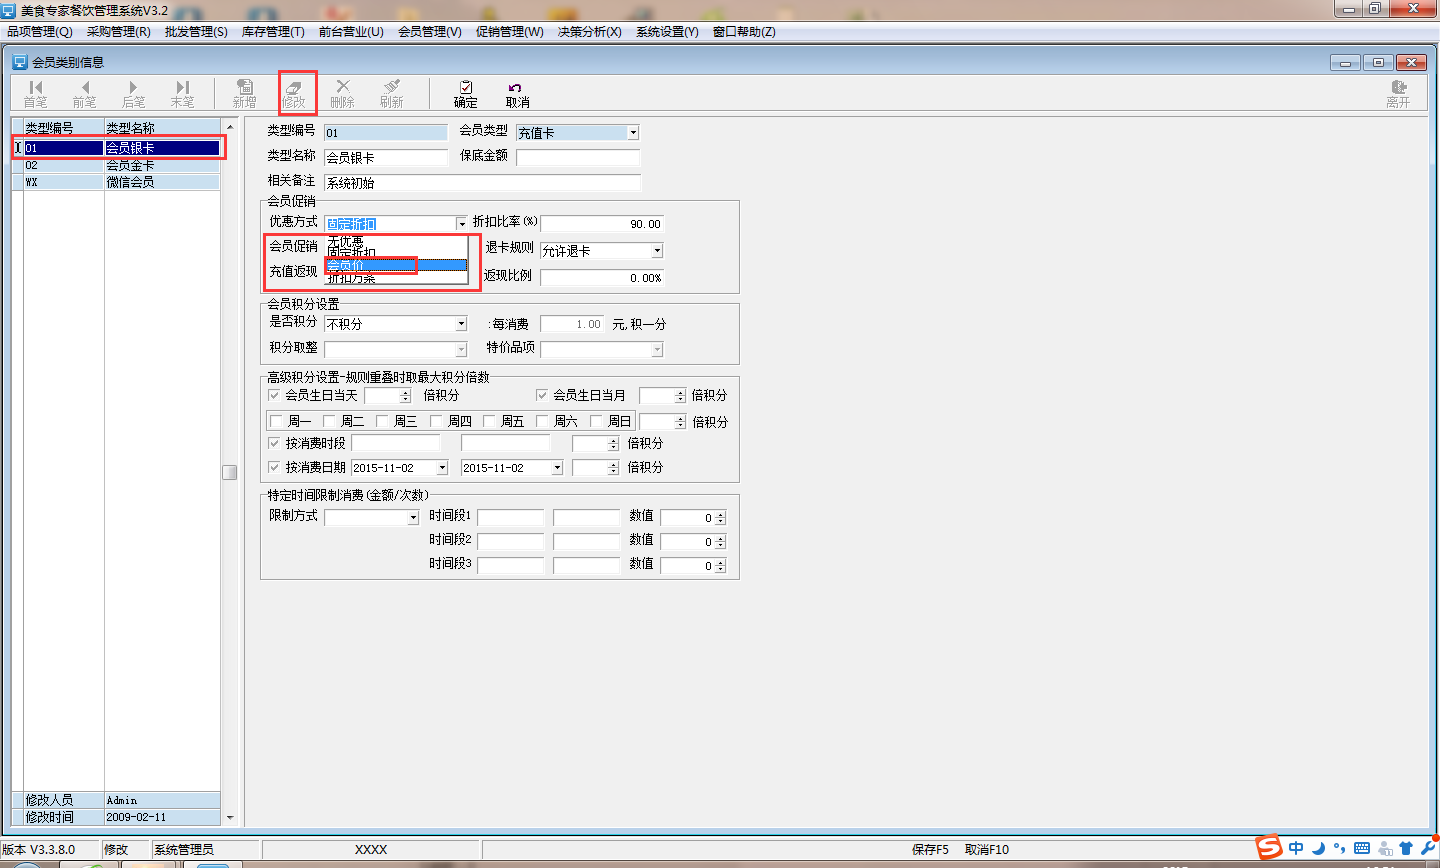
Task: Expand the 退卡规则 dropdown
Action: (657, 251)
